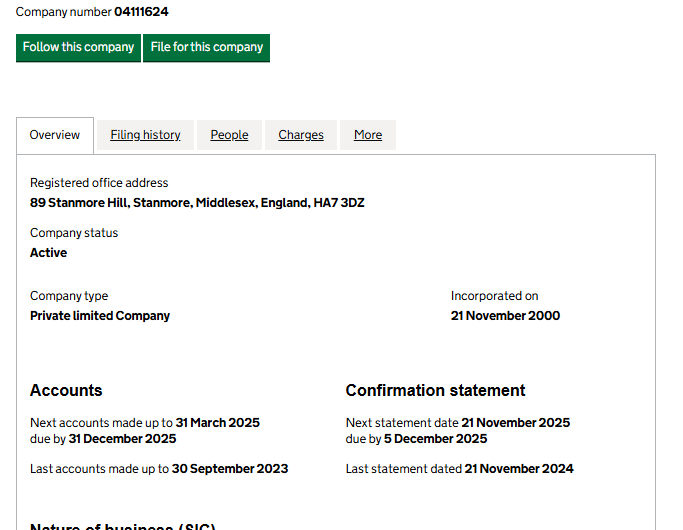Click the accounts due date 31 December 2025

pyautogui.click(x=122, y=439)
